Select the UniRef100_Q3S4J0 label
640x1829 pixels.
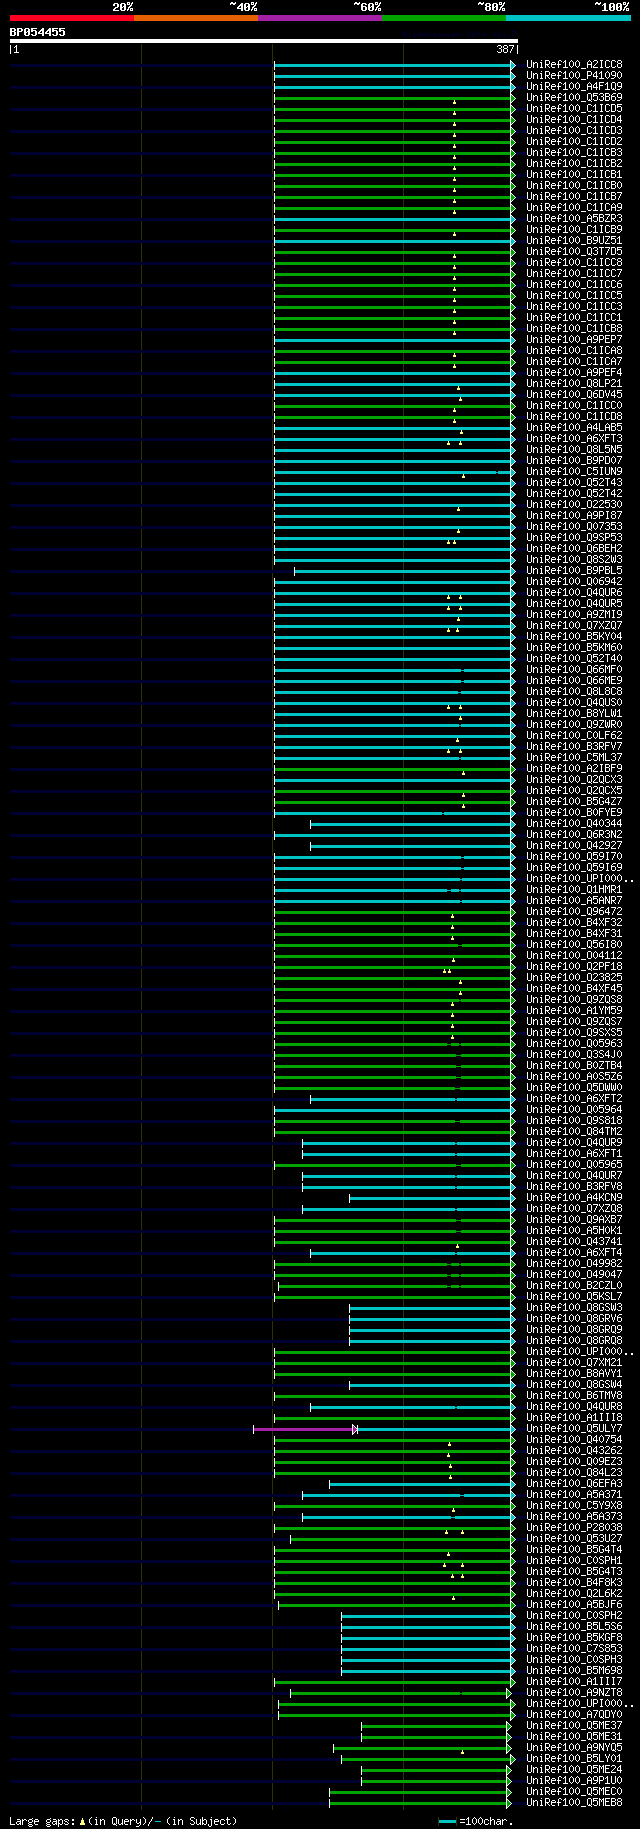point(574,1055)
